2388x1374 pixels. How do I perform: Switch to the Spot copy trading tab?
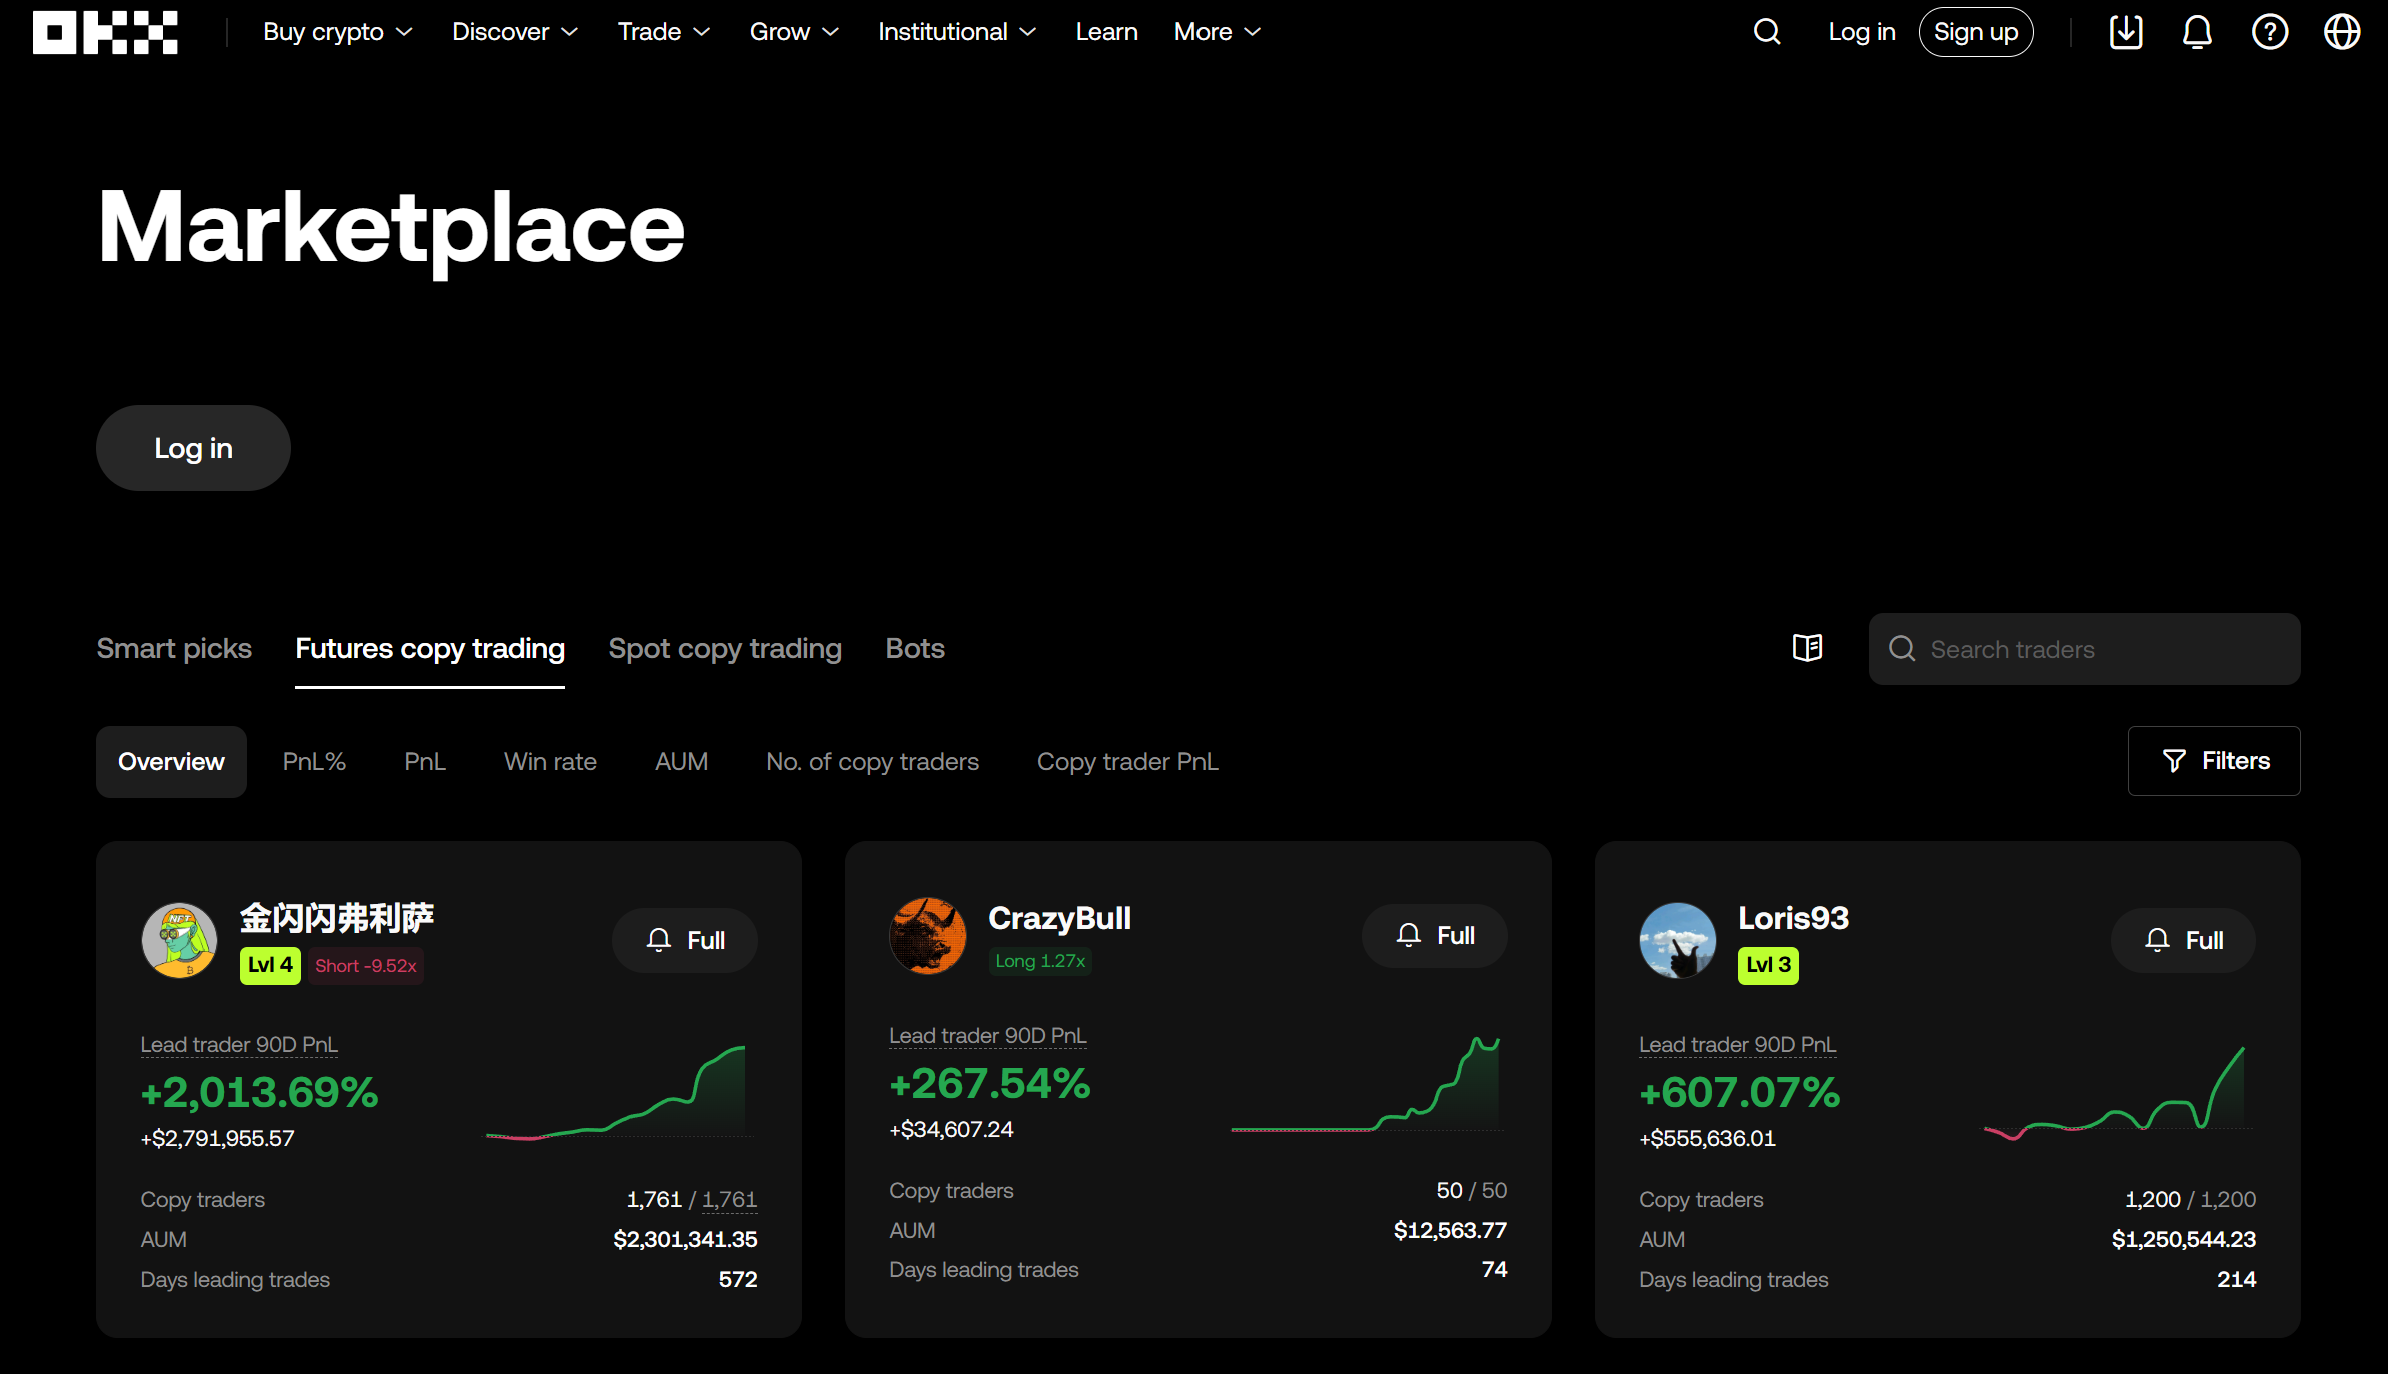725,648
